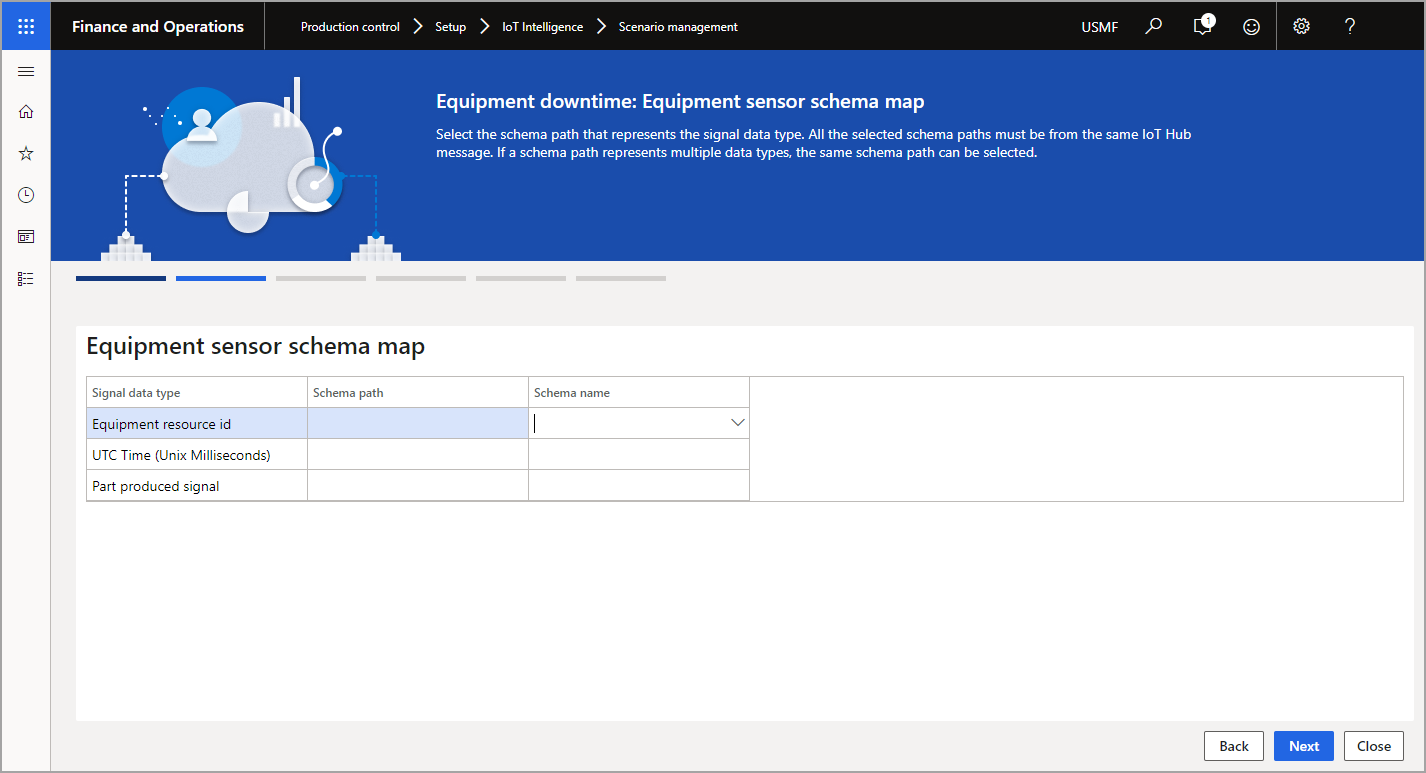Open the Help question mark icon
Viewport: 1426px width, 773px height.
point(1350,27)
